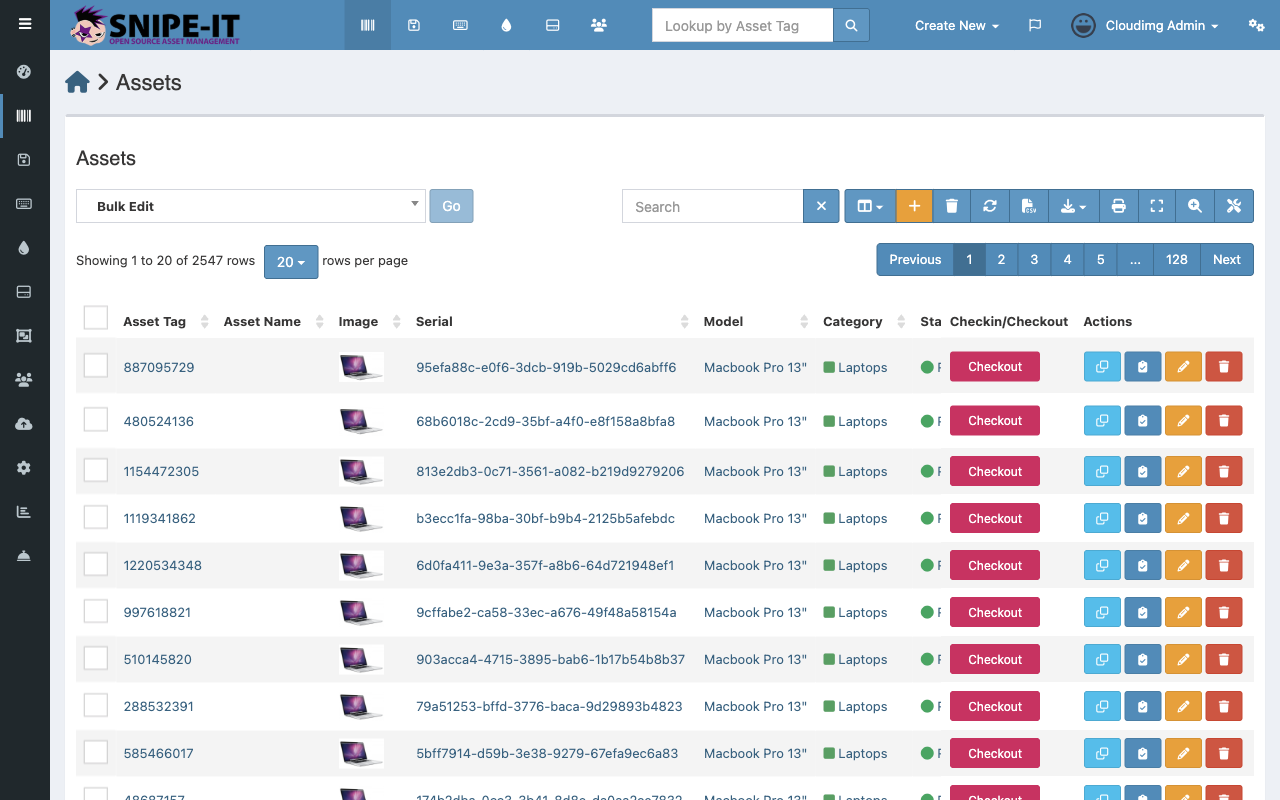
Task: Open Components from the left sidebar
Action: 24,292
